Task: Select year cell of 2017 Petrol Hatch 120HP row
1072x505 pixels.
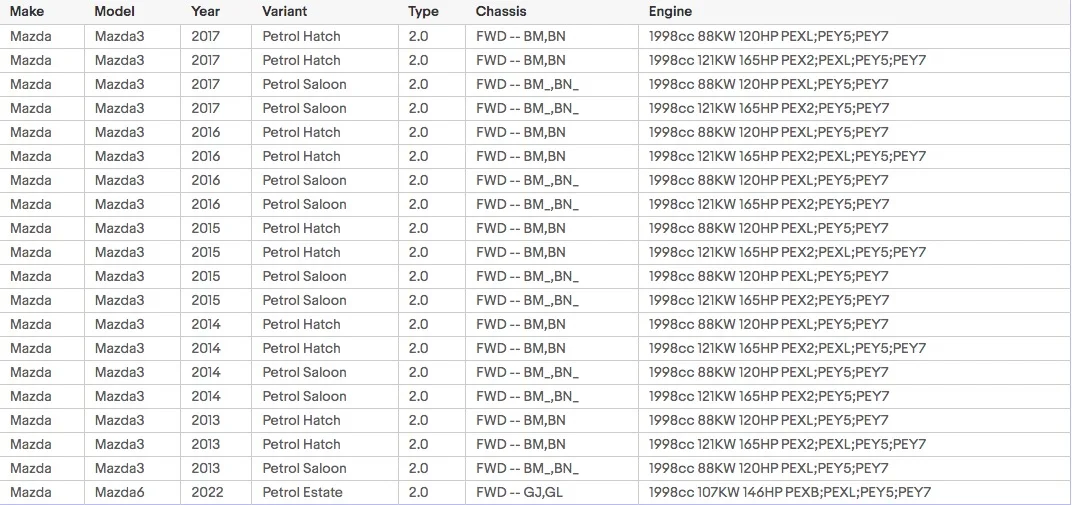Action: tap(216, 36)
